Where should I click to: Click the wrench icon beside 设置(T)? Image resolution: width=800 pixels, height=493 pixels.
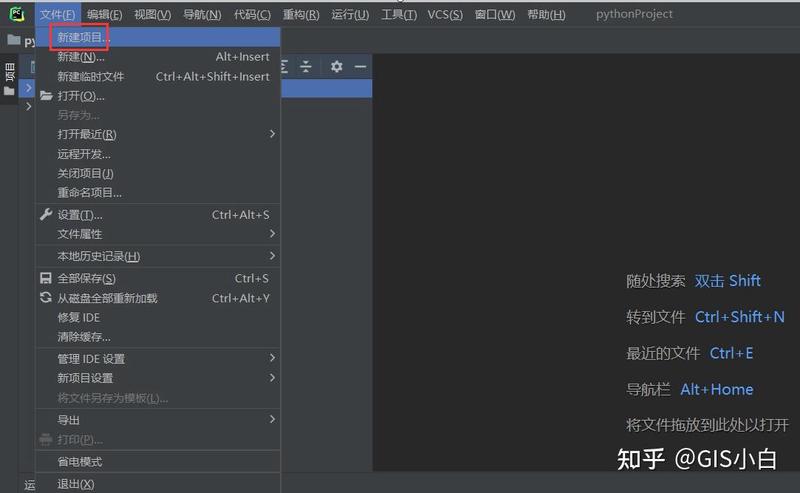coord(46,214)
